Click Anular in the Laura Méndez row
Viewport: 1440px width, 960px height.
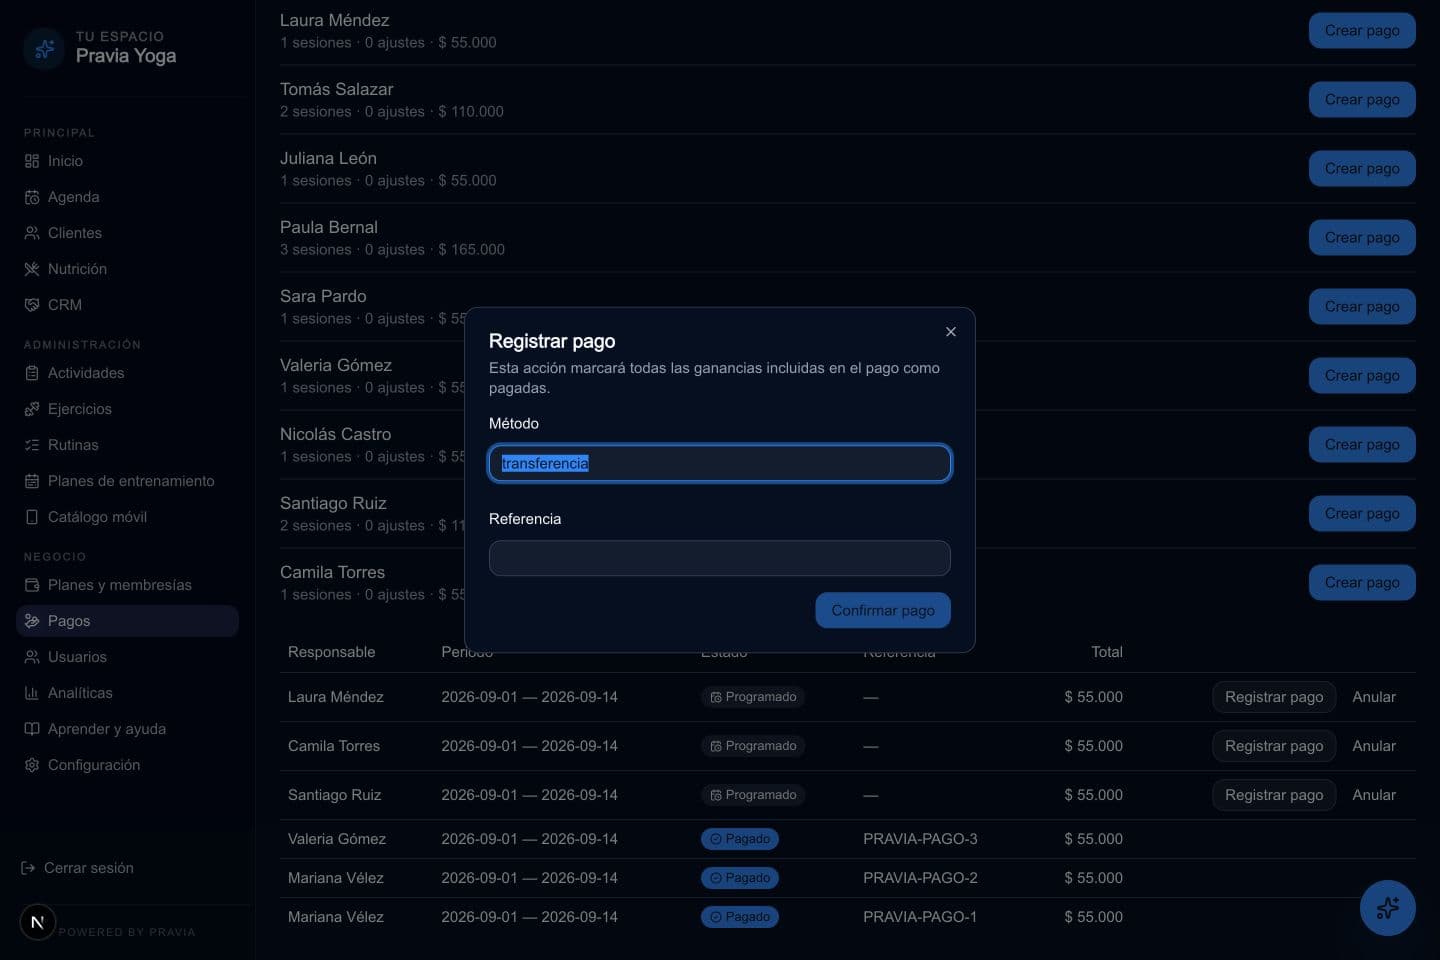click(1374, 697)
